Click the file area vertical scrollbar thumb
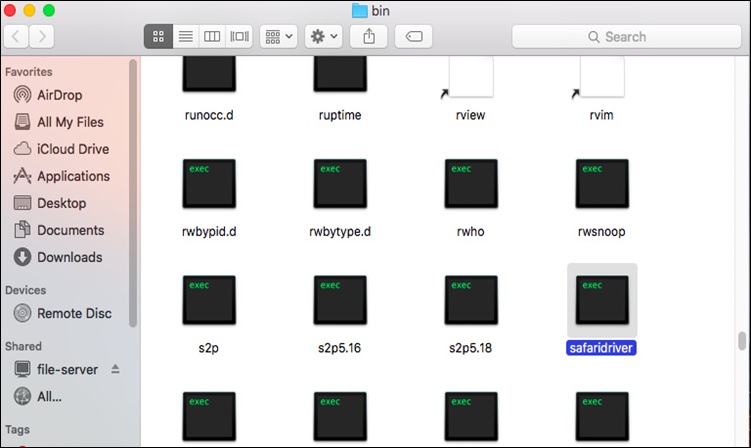This screenshot has height=448, width=751. (742, 341)
